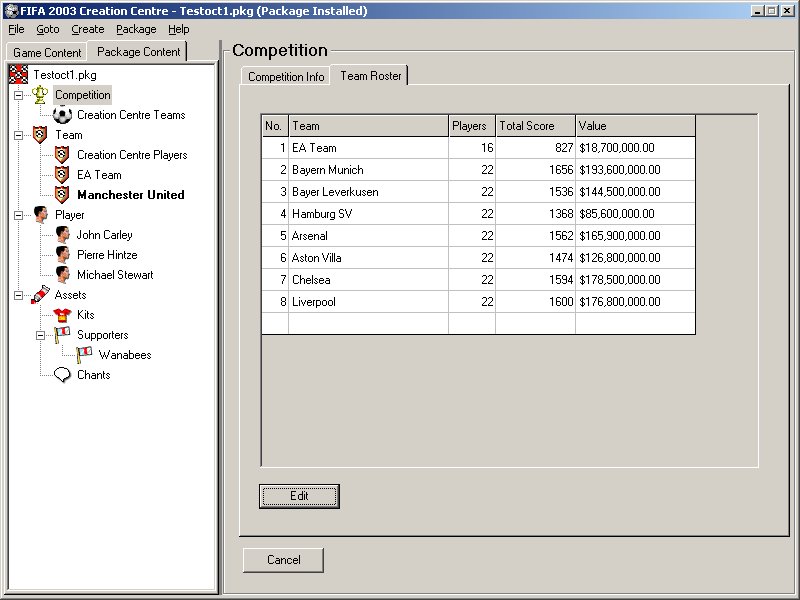The width and height of the screenshot is (800, 600).
Task: Click the Testoct1.pkg checkered package icon
Action: point(18,74)
